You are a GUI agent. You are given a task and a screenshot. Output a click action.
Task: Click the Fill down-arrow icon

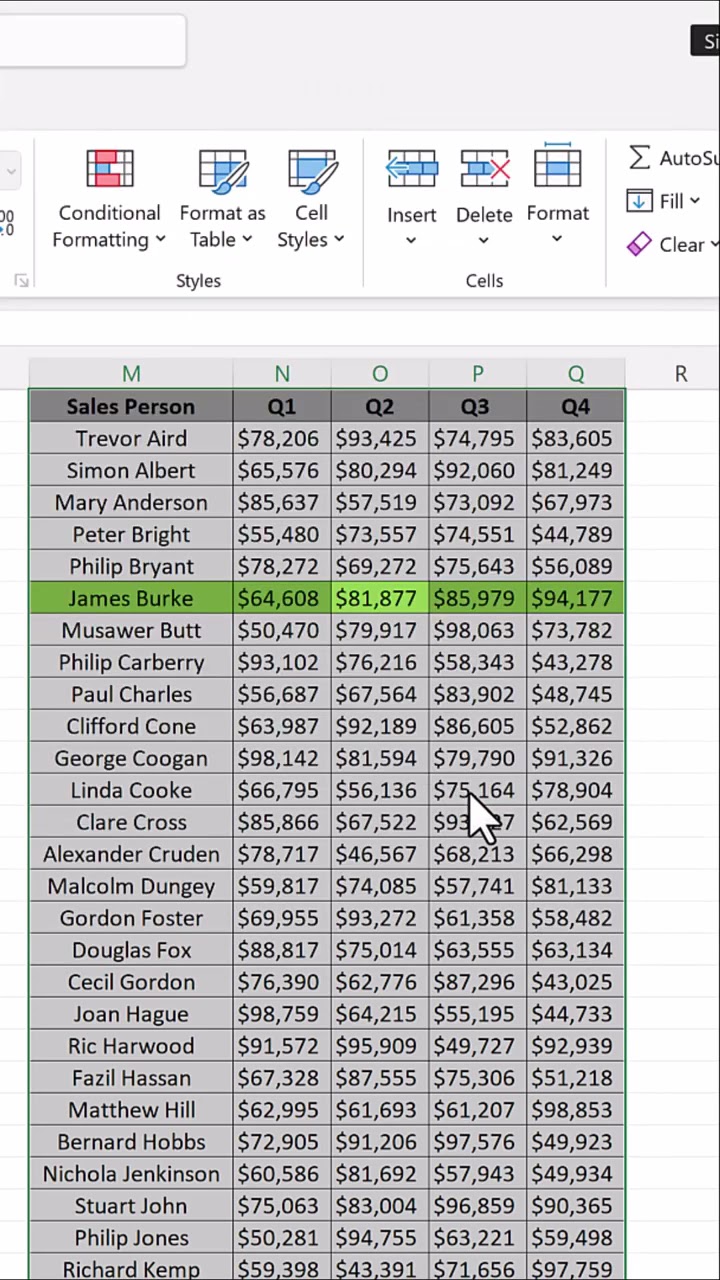pyautogui.click(x=640, y=201)
